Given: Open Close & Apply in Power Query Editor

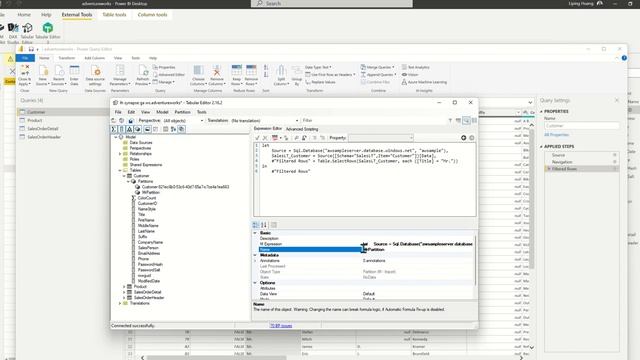Looking at the screenshot, I should [x=24, y=75].
